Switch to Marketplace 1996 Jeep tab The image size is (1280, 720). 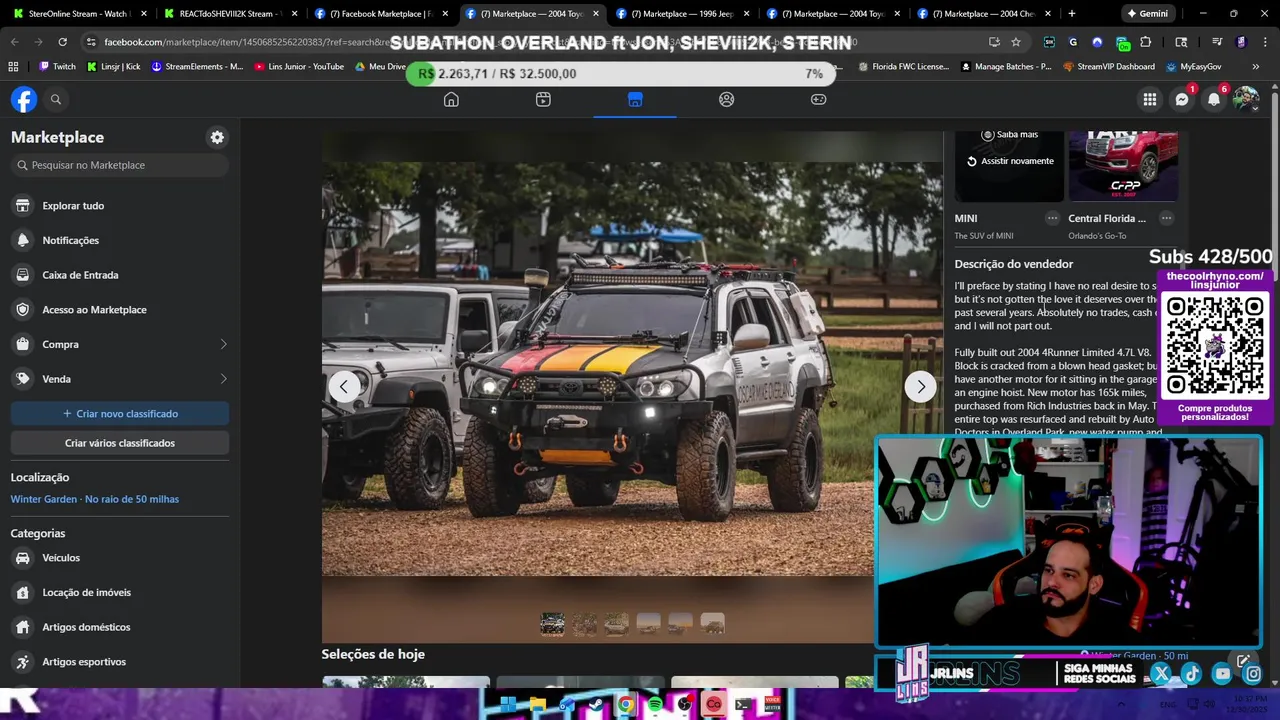683,14
